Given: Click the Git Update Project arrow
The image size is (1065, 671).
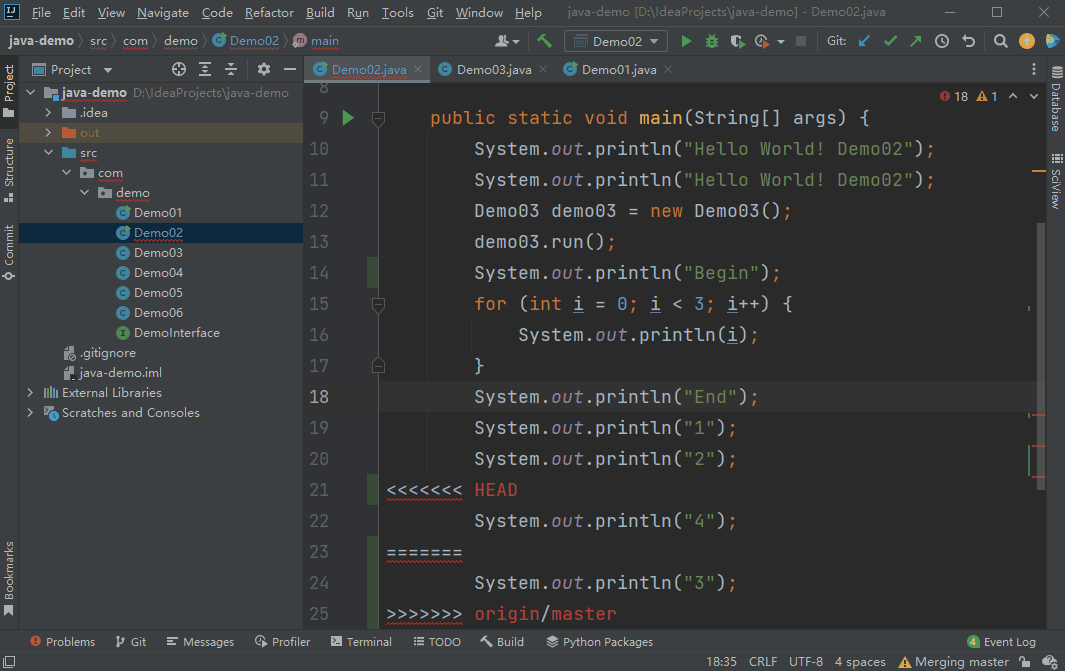Looking at the screenshot, I should [864, 41].
